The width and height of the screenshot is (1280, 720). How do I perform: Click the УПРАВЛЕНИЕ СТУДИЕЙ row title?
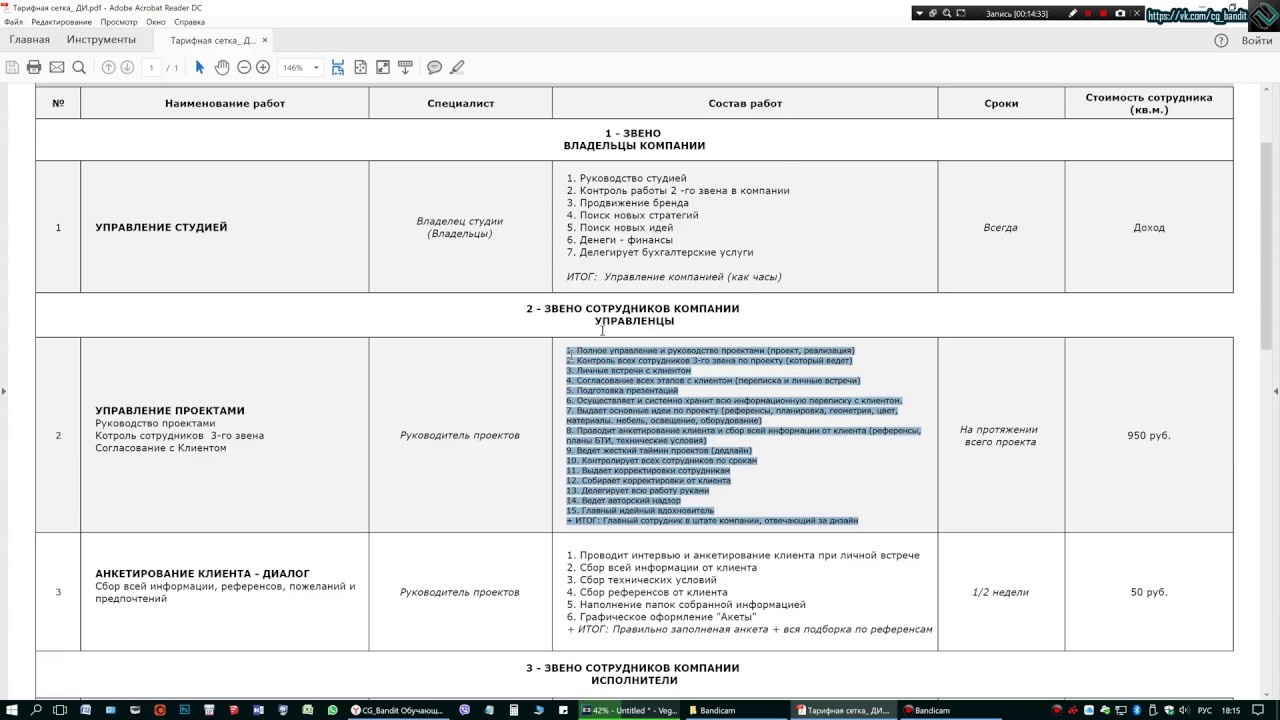click(161, 227)
